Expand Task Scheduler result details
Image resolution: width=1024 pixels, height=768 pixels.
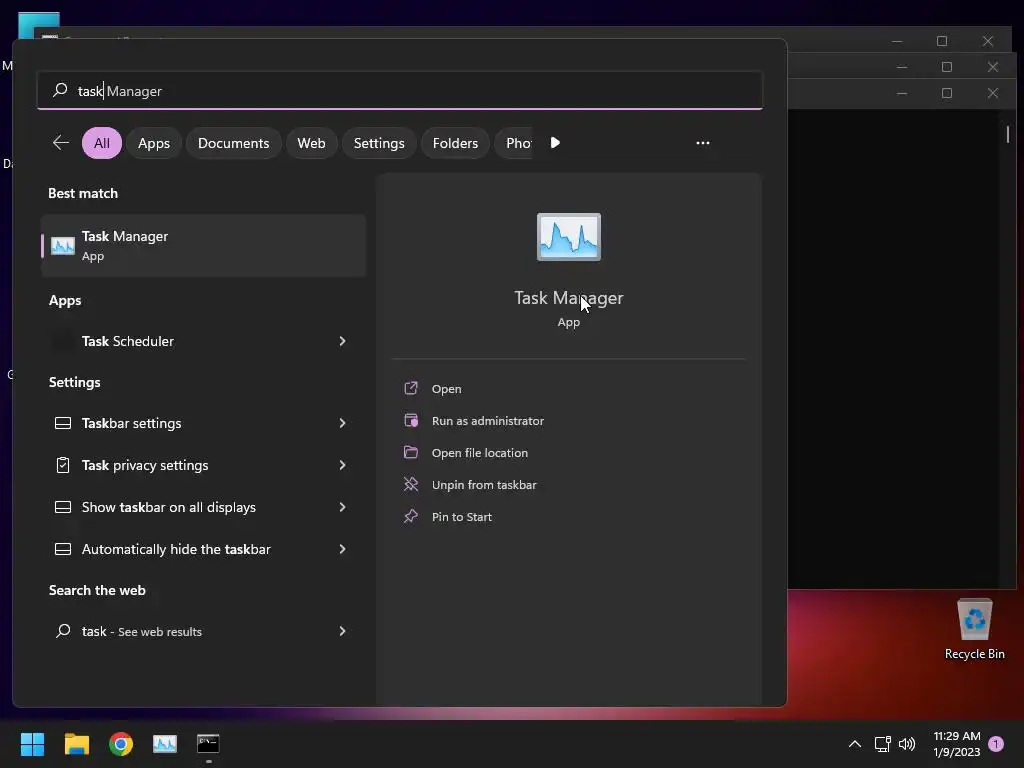pyautogui.click(x=342, y=341)
